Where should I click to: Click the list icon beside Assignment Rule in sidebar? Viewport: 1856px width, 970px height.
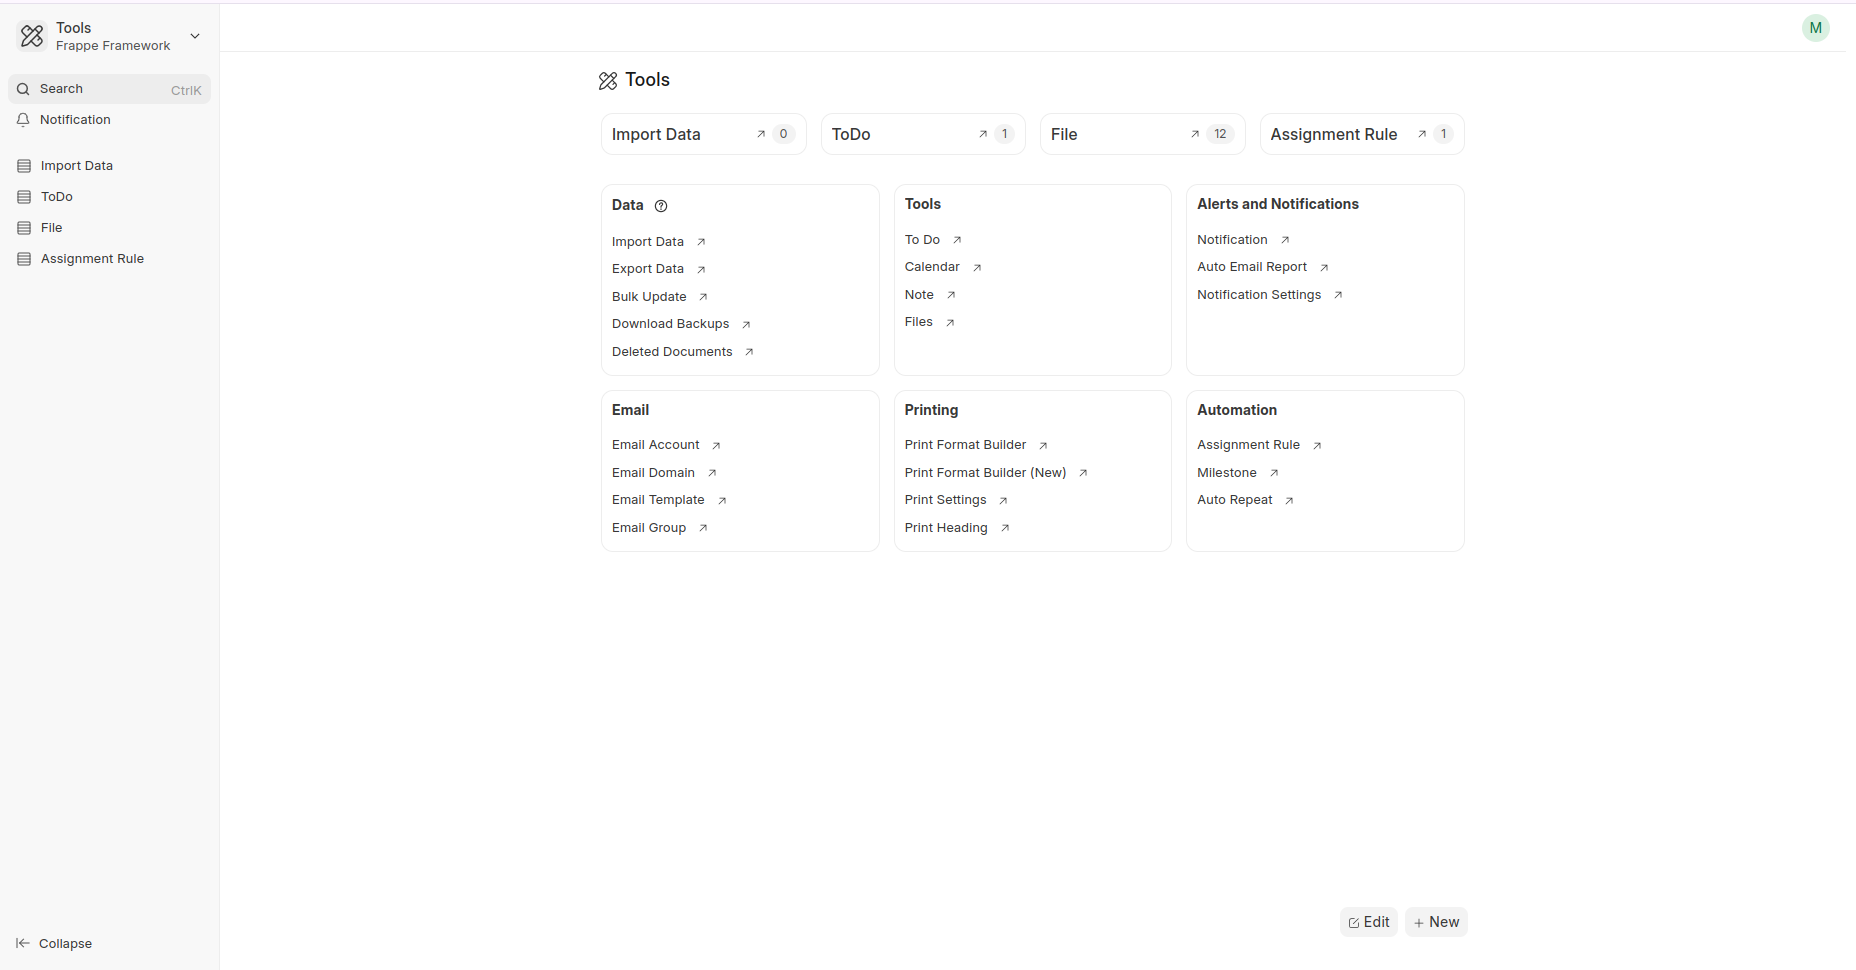pos(24,259)
